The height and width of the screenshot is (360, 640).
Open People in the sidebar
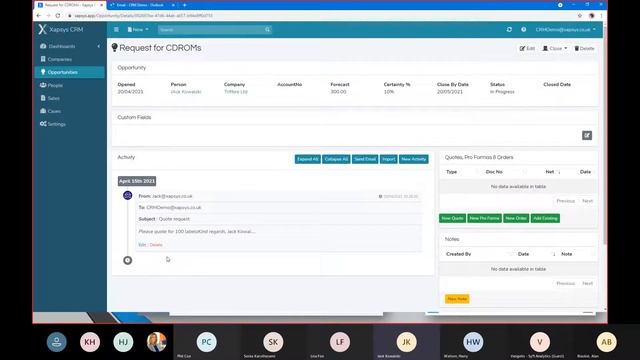pyautogui.click(x=55, y=85)
